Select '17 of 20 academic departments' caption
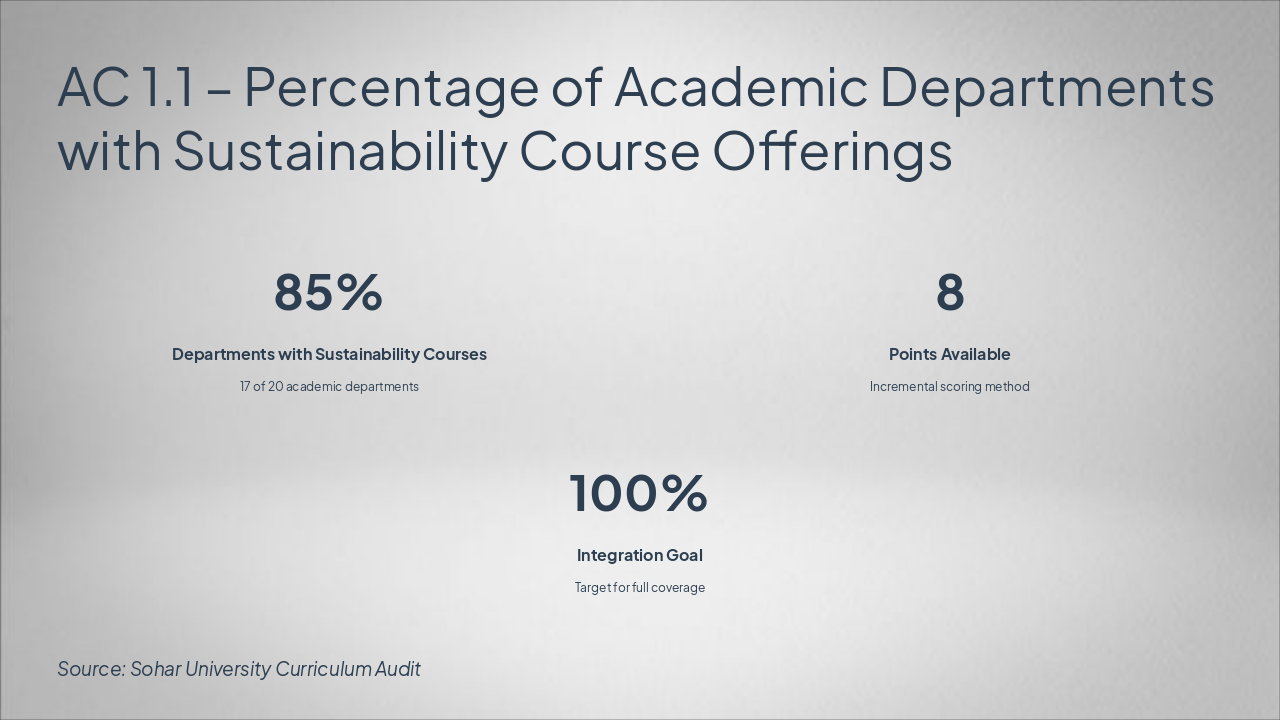 [x=329, y=386]
